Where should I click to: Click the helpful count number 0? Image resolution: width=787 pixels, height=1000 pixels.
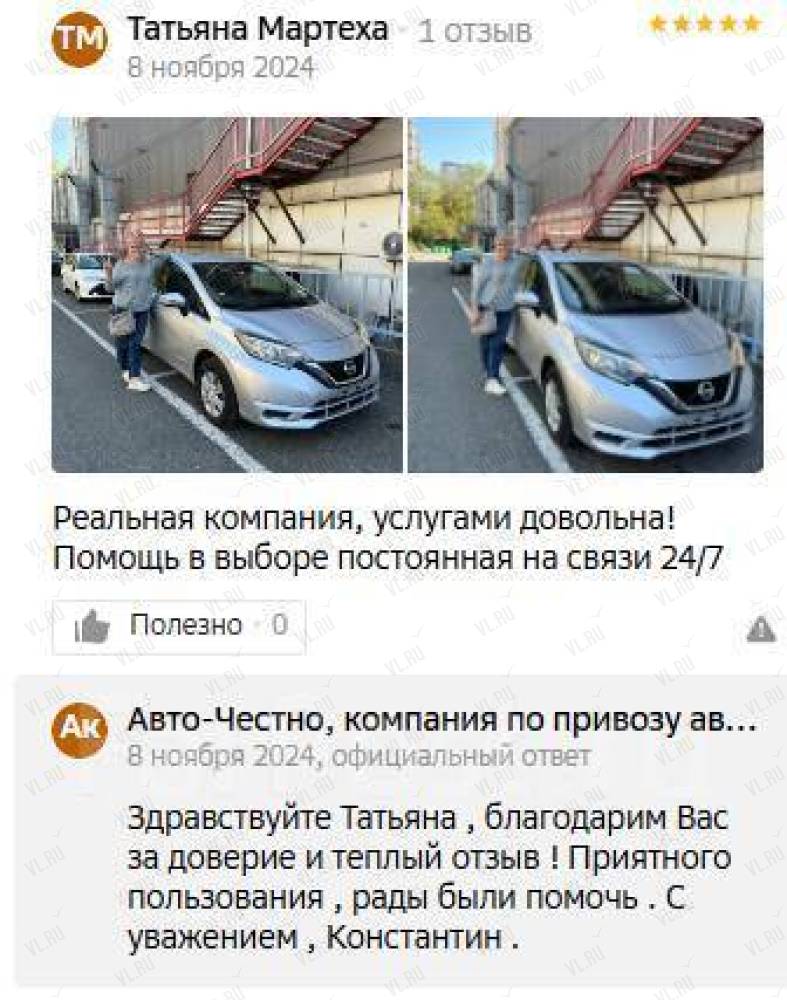coord(279,625)
